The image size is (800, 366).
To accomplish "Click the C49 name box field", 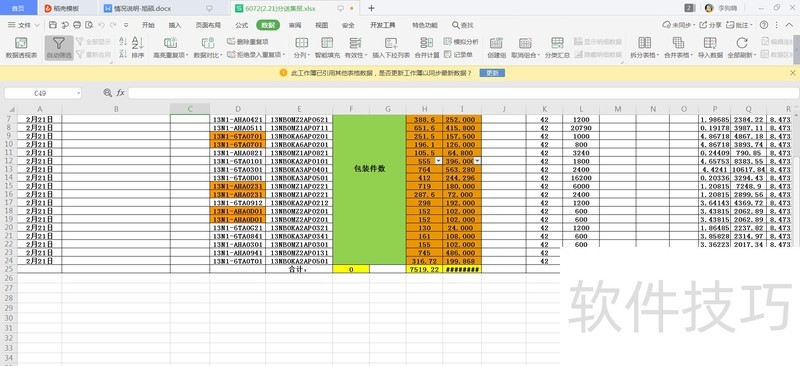I will pyautogui.click(x=39, y=93).
